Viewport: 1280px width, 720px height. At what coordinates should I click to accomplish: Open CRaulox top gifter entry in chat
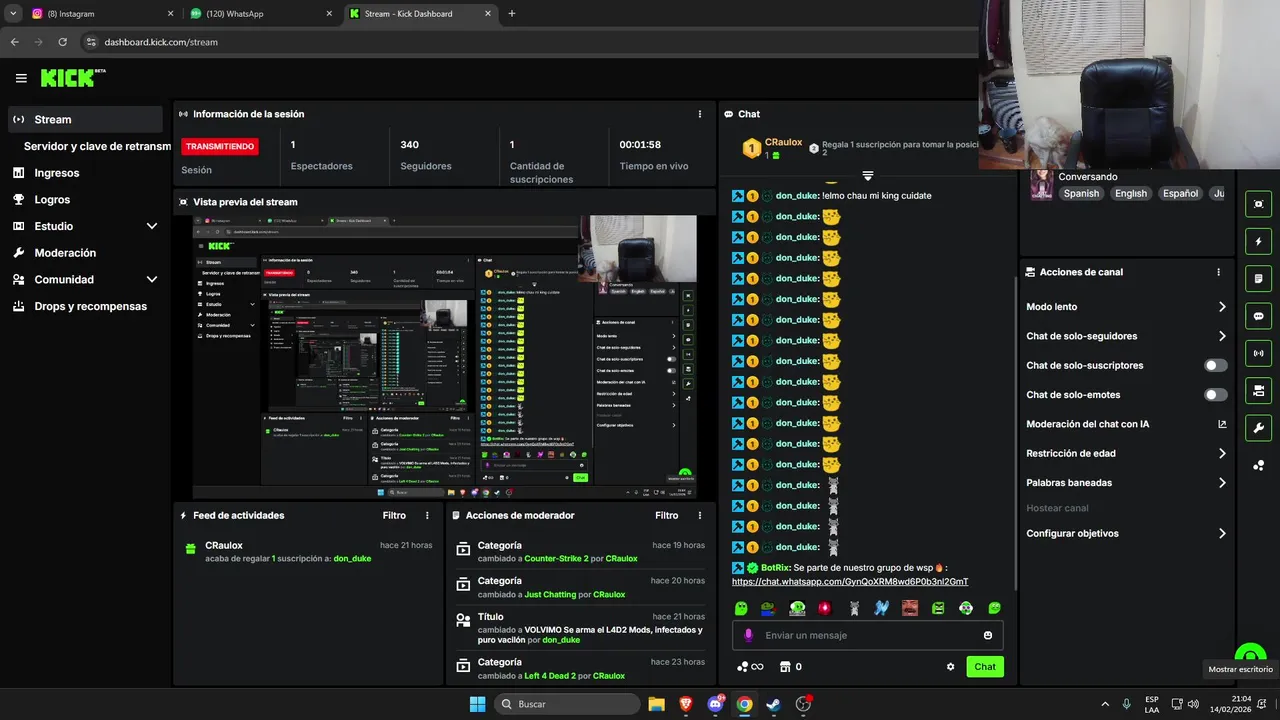pyautogui.click(x=772, y=149)
